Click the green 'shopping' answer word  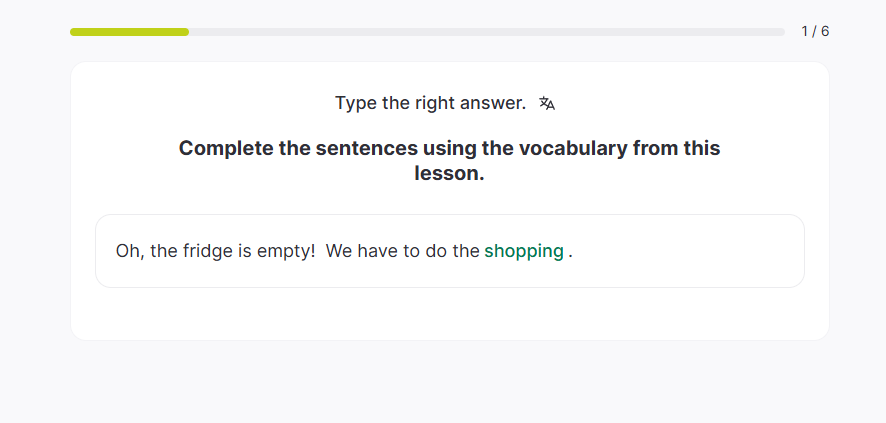coord(524,251)
